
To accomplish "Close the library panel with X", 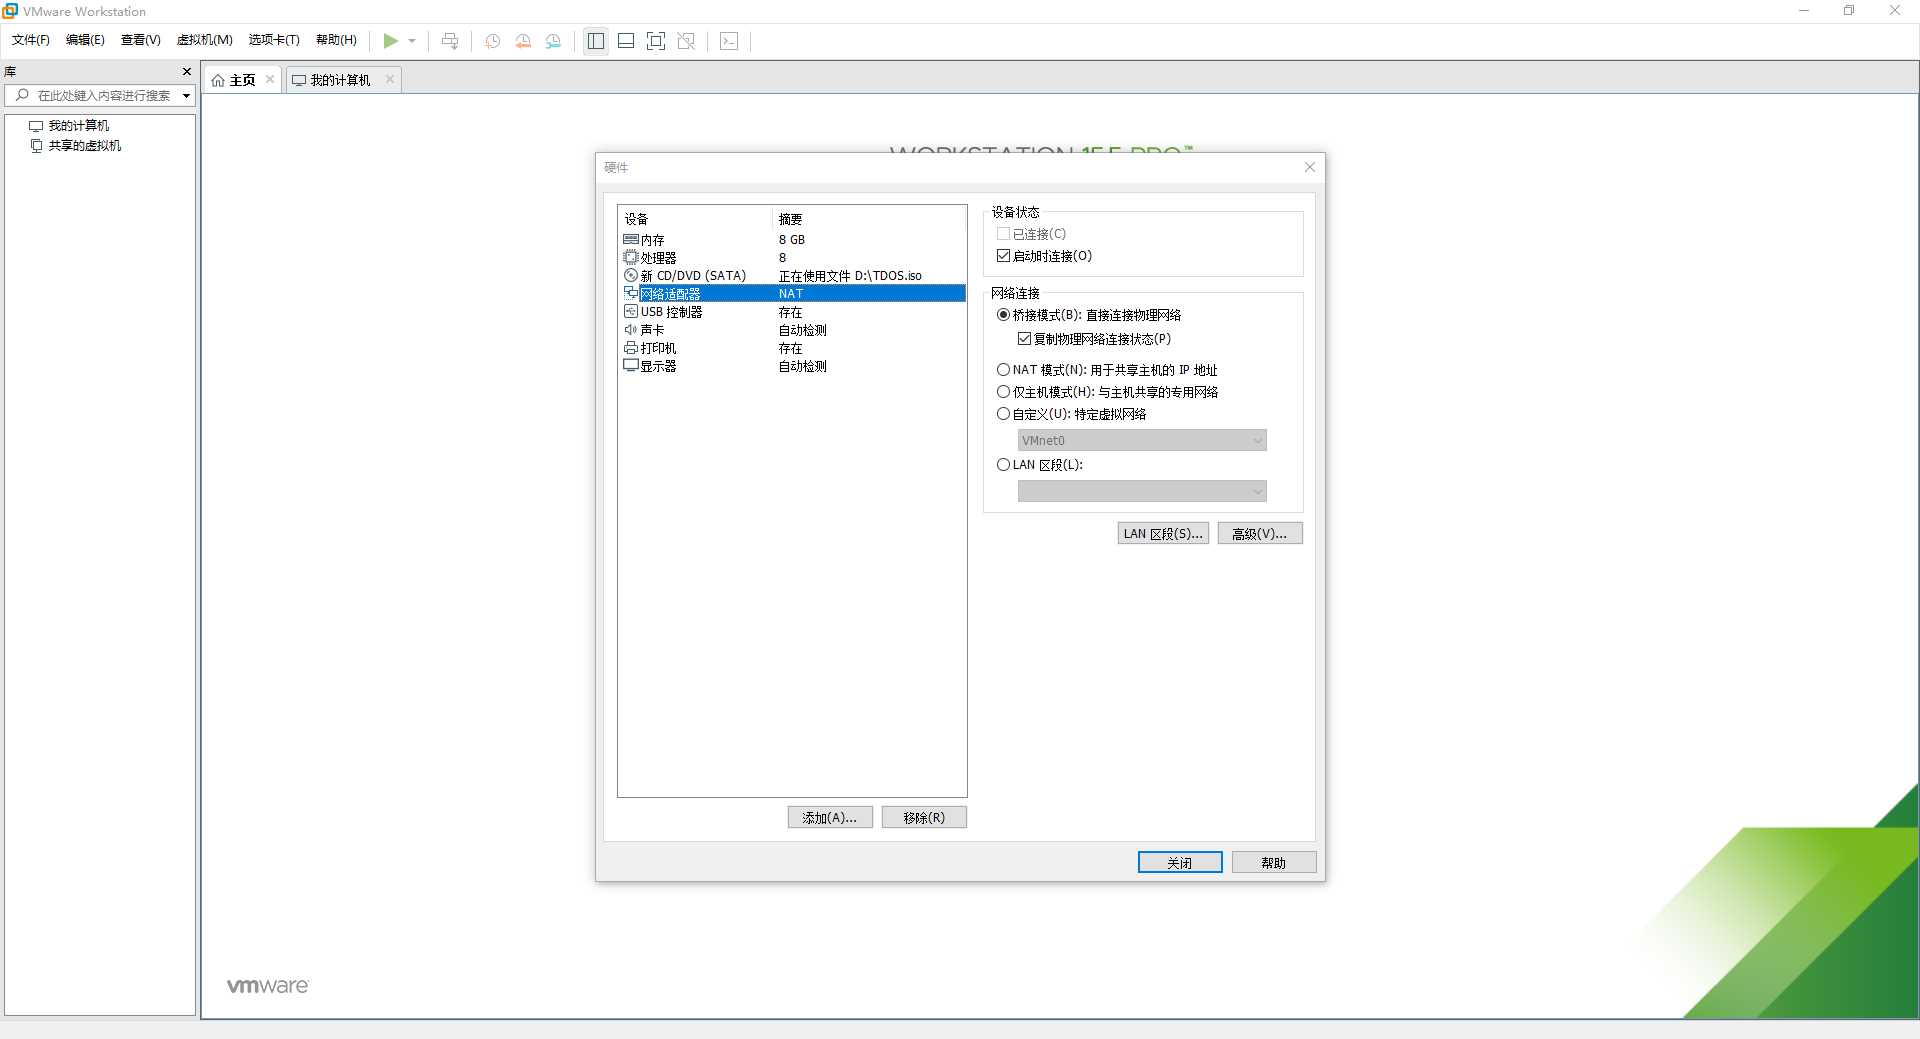I will [x=187, y=72].
